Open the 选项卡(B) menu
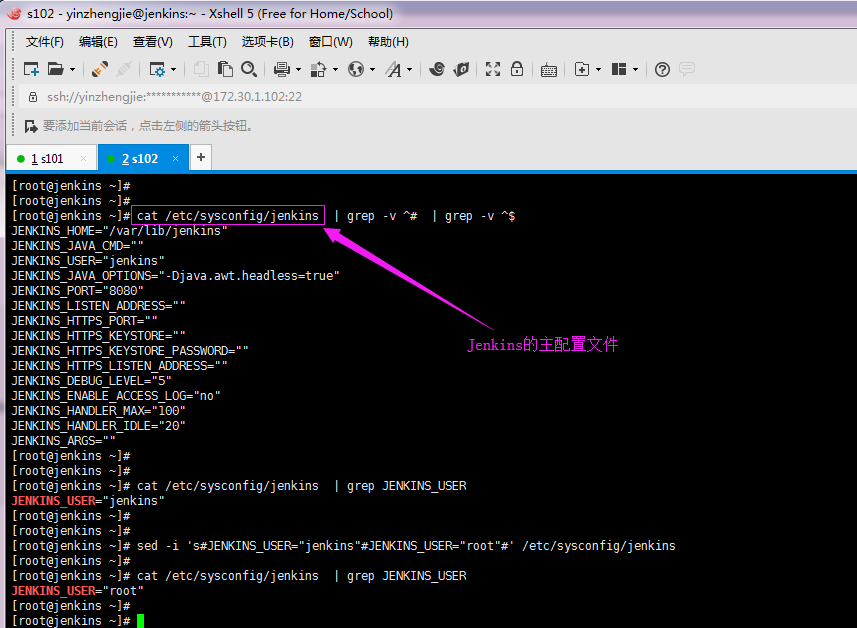This screenshot has height=628, width=857. [x=267, y=42]
